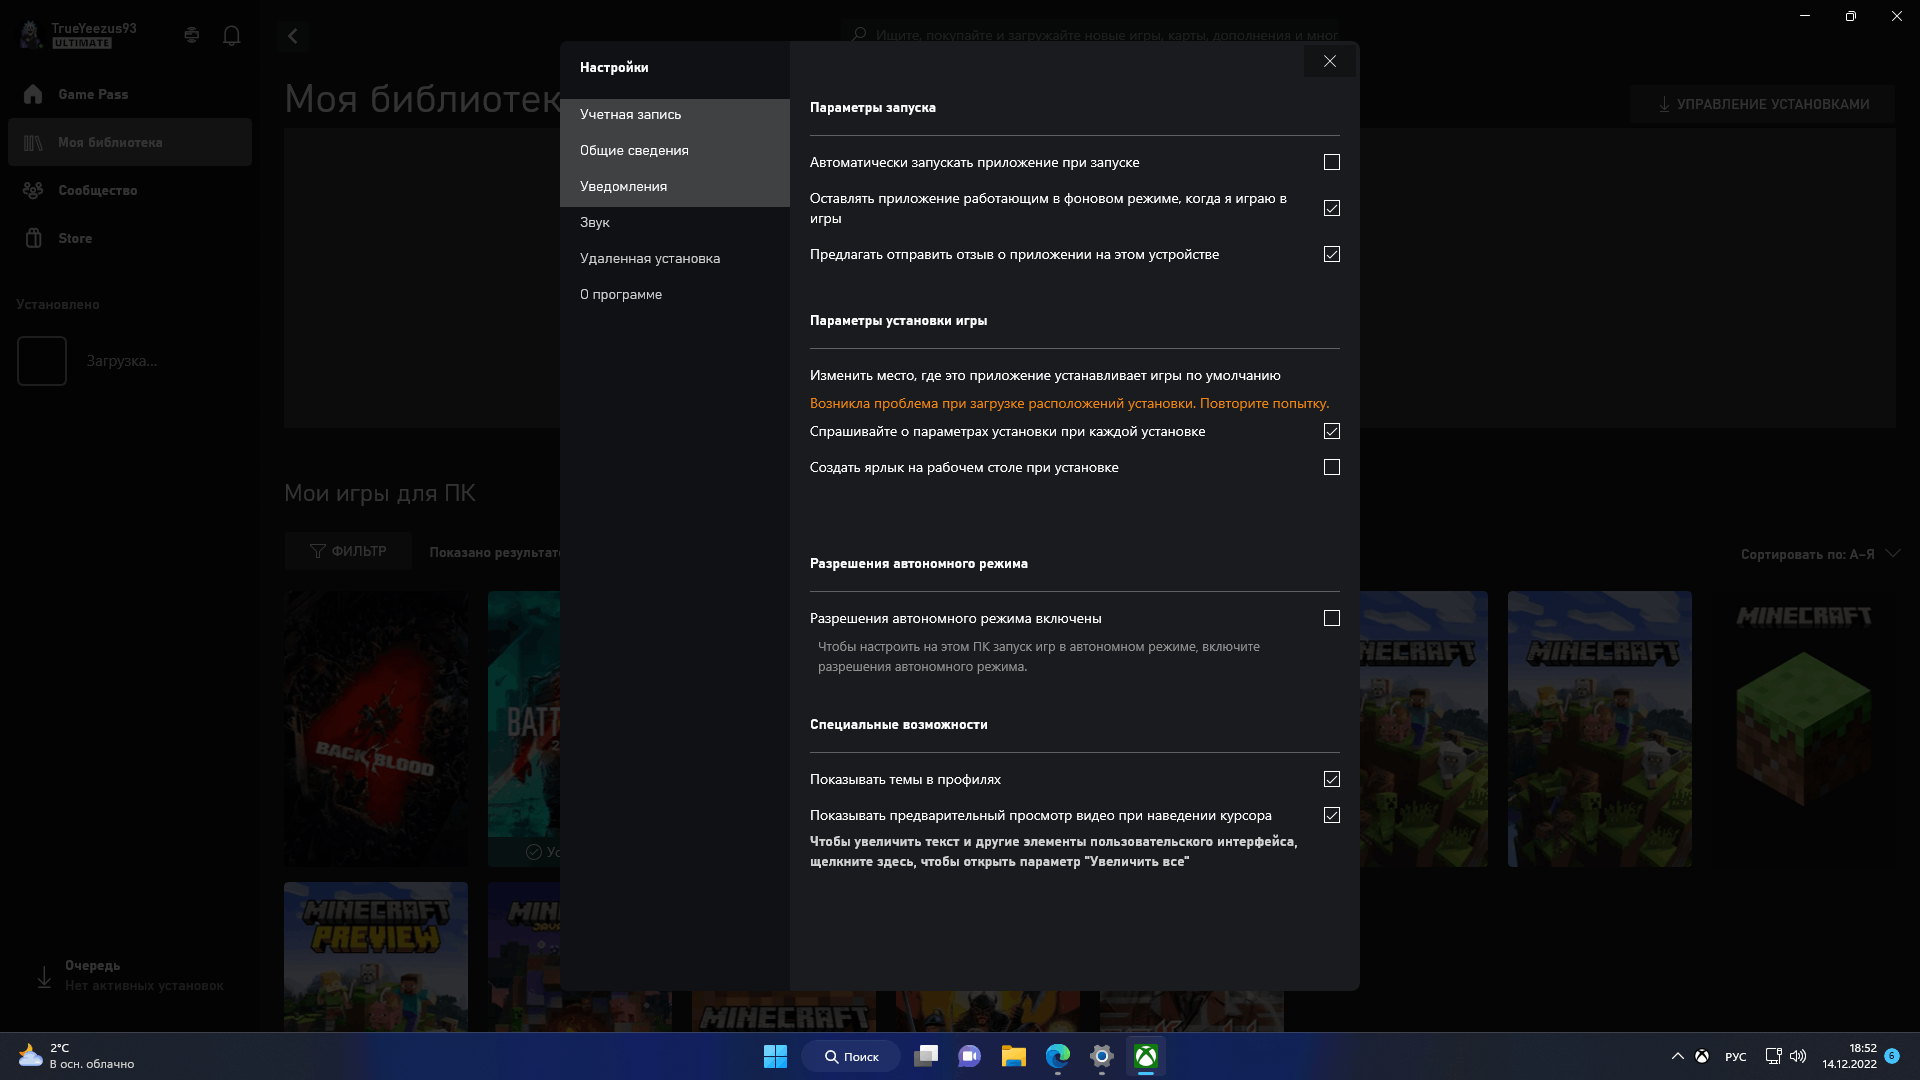Open Minecraft Preview game tile
This screenshot has width=1920, height=1080.
(x=376, y=956)
